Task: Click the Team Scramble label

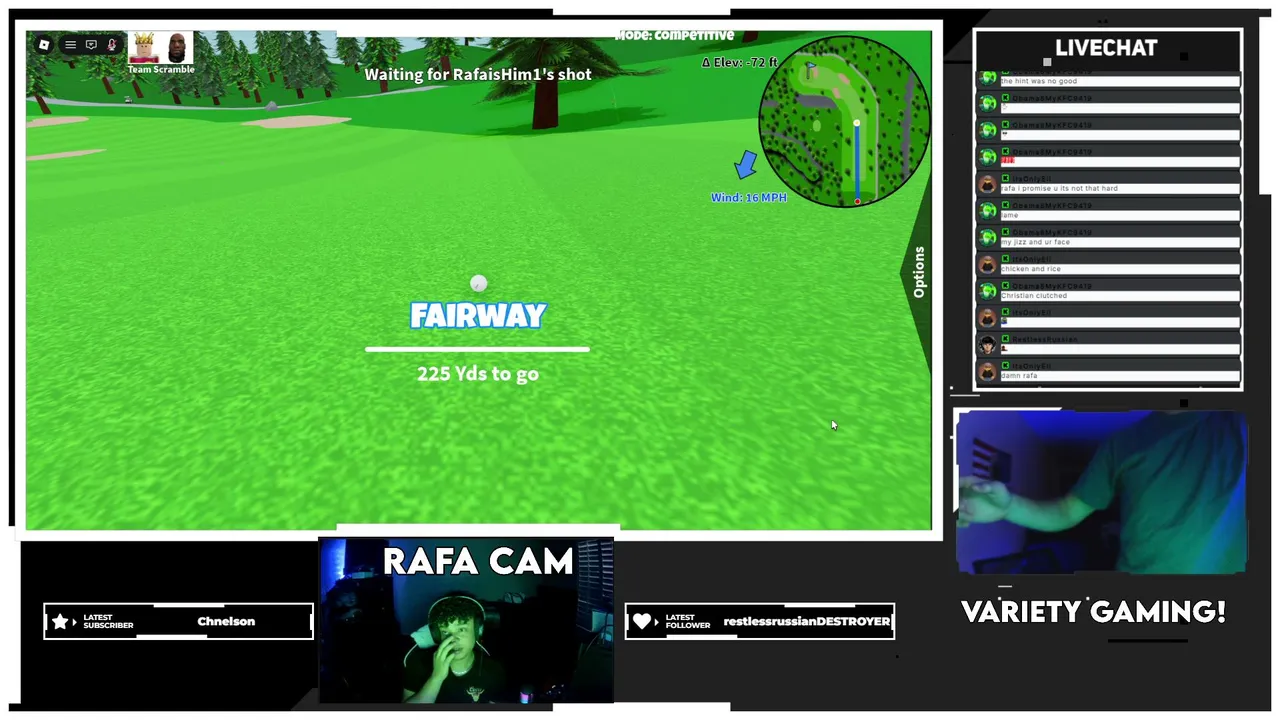Action: pos(161,70)
